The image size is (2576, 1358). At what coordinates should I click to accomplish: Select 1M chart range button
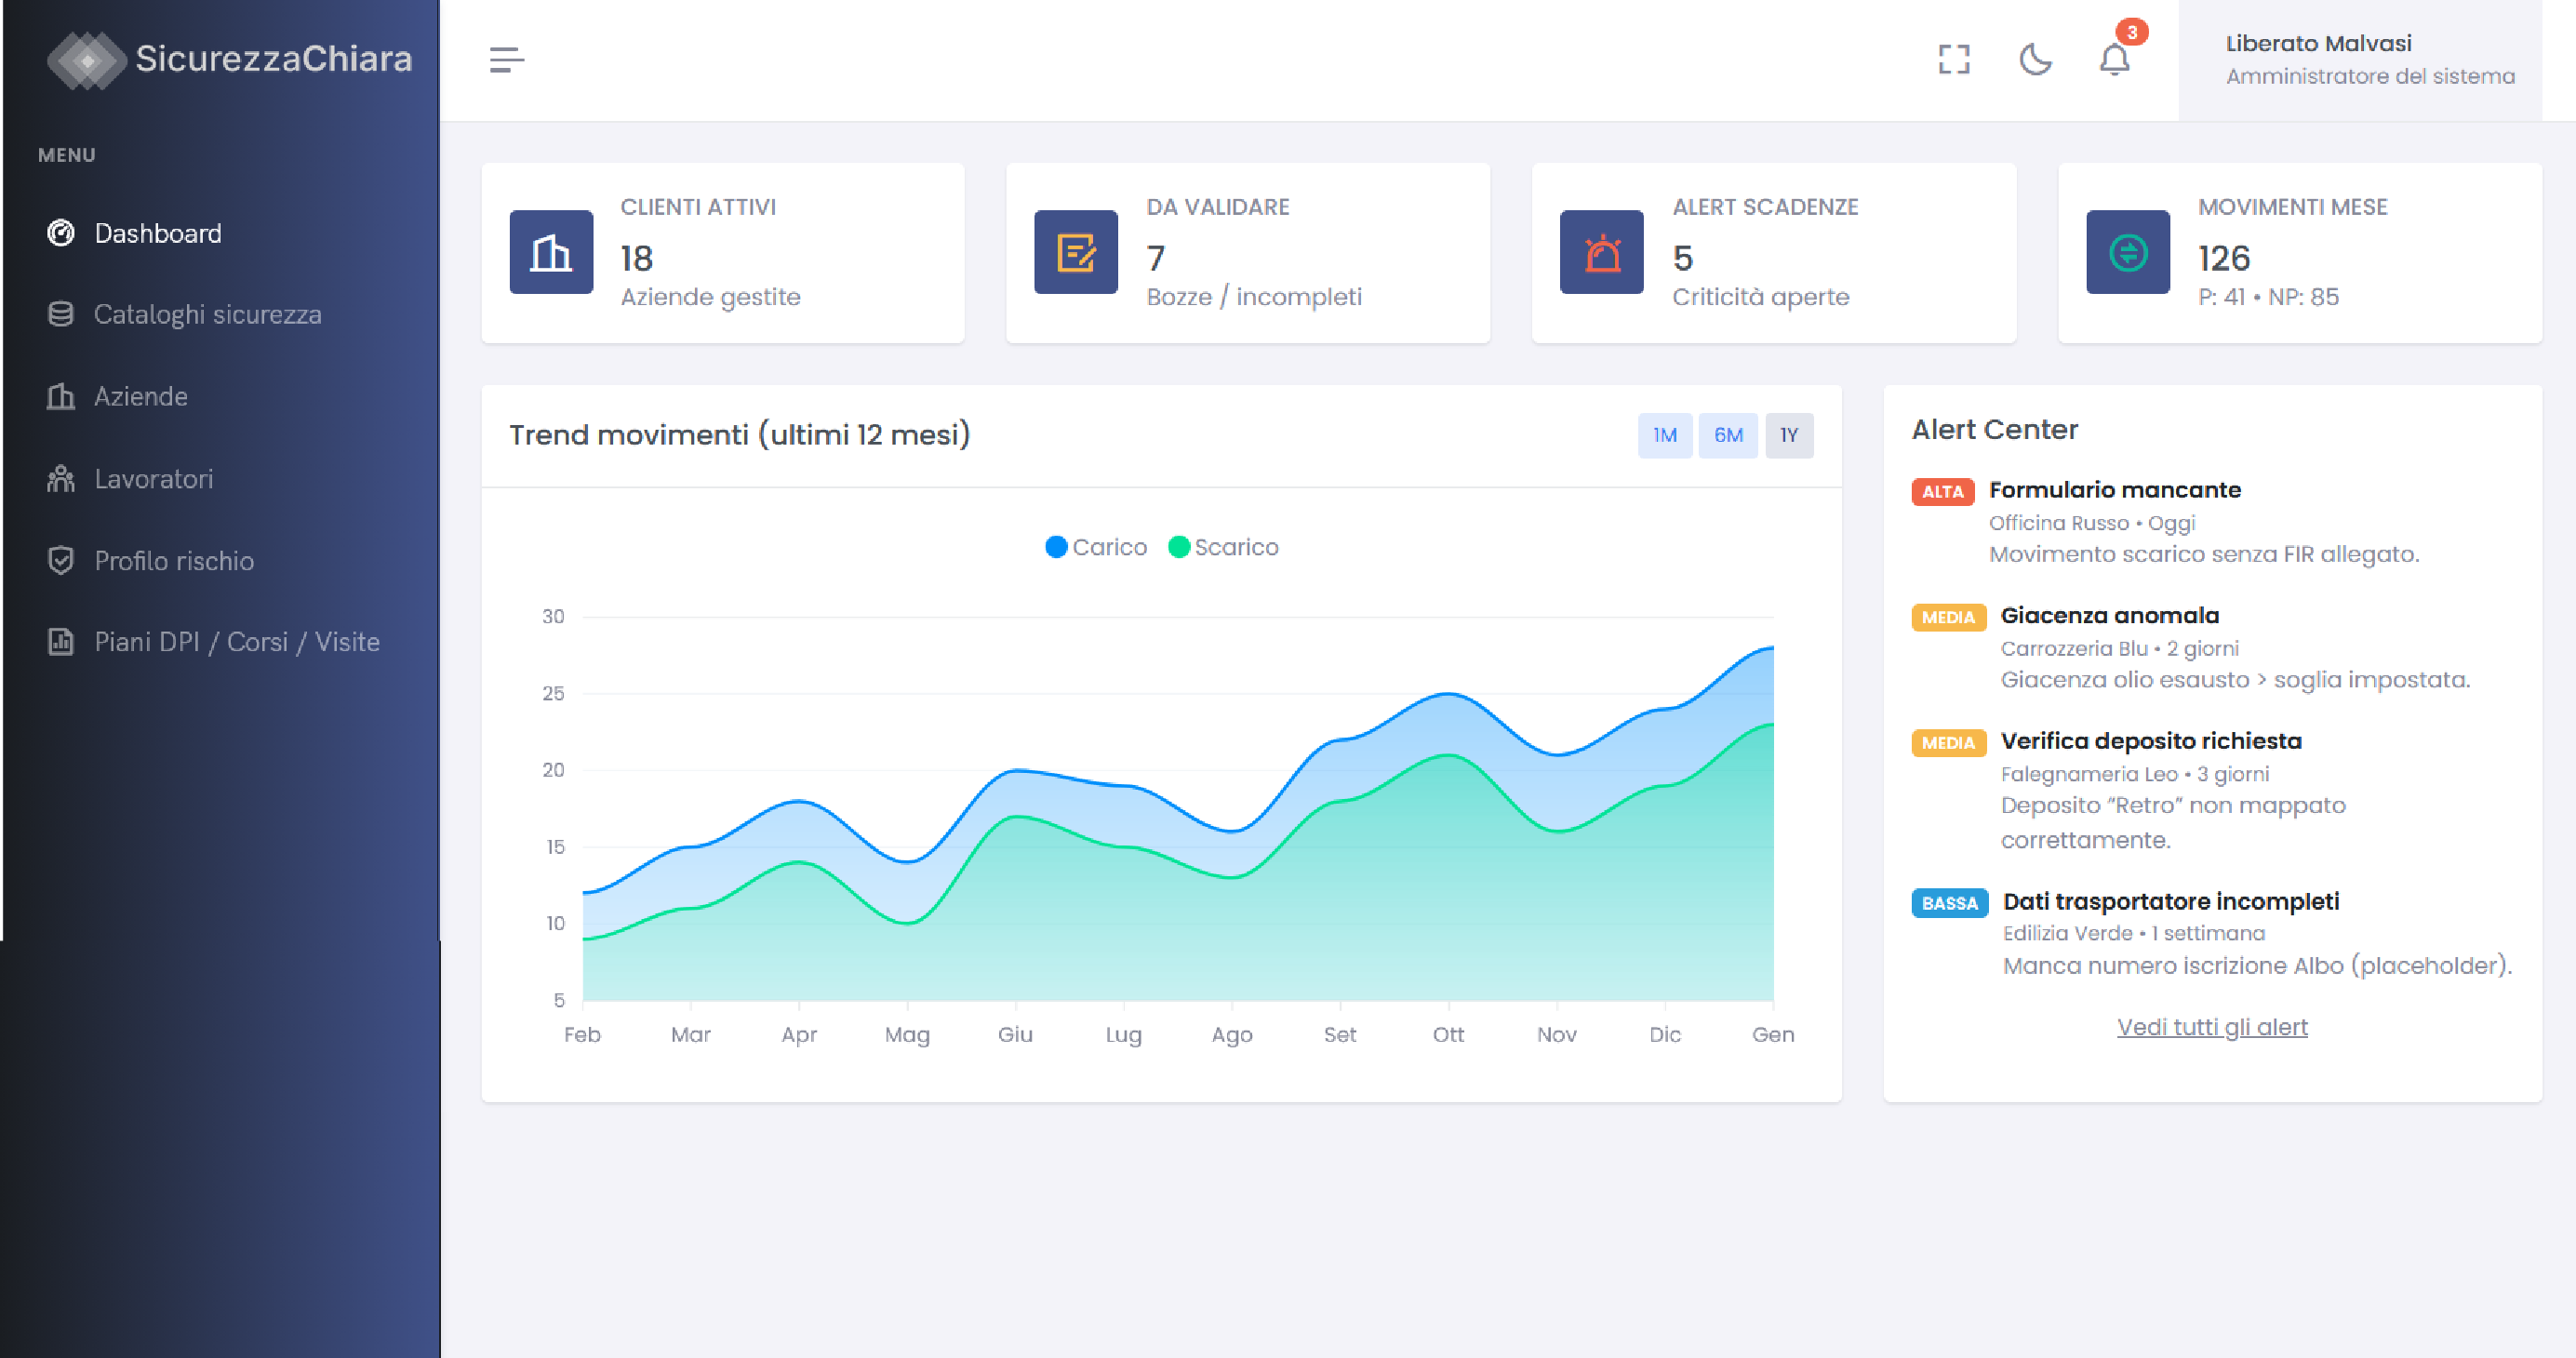[x=1664, y=435]
